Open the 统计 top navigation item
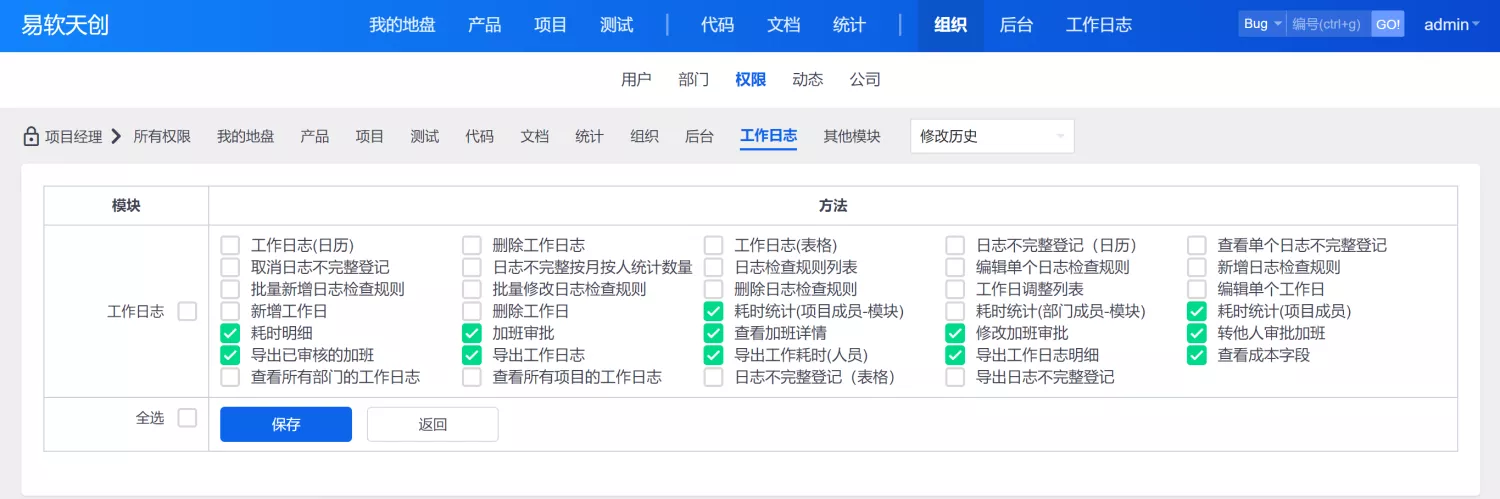1500x499 pixels. pyautogui.click(x=849, y=25)
